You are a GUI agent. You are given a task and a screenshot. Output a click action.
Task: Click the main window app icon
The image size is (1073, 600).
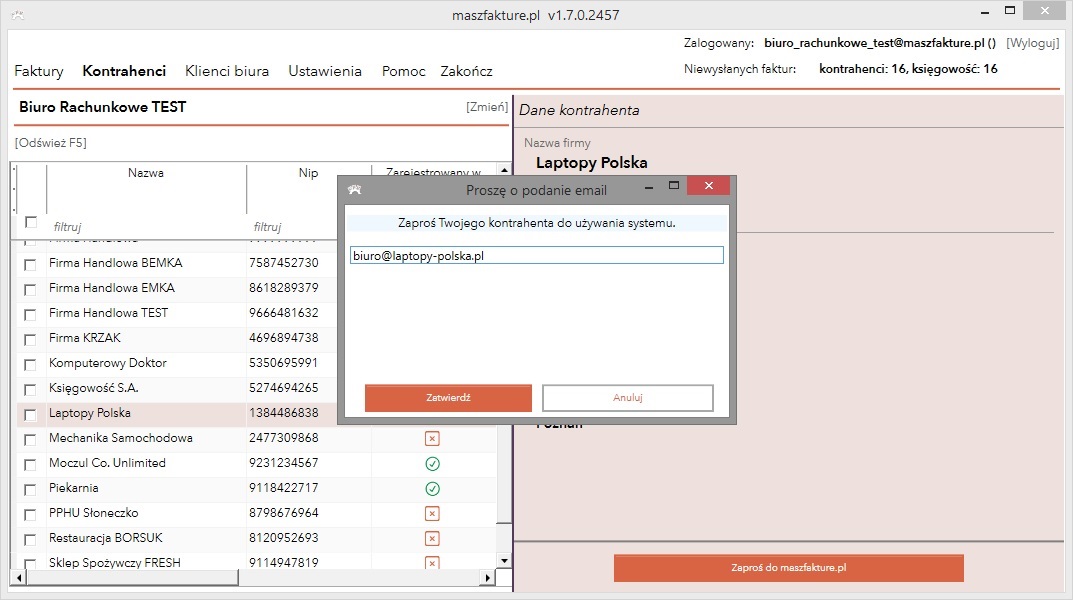[18, 14]
